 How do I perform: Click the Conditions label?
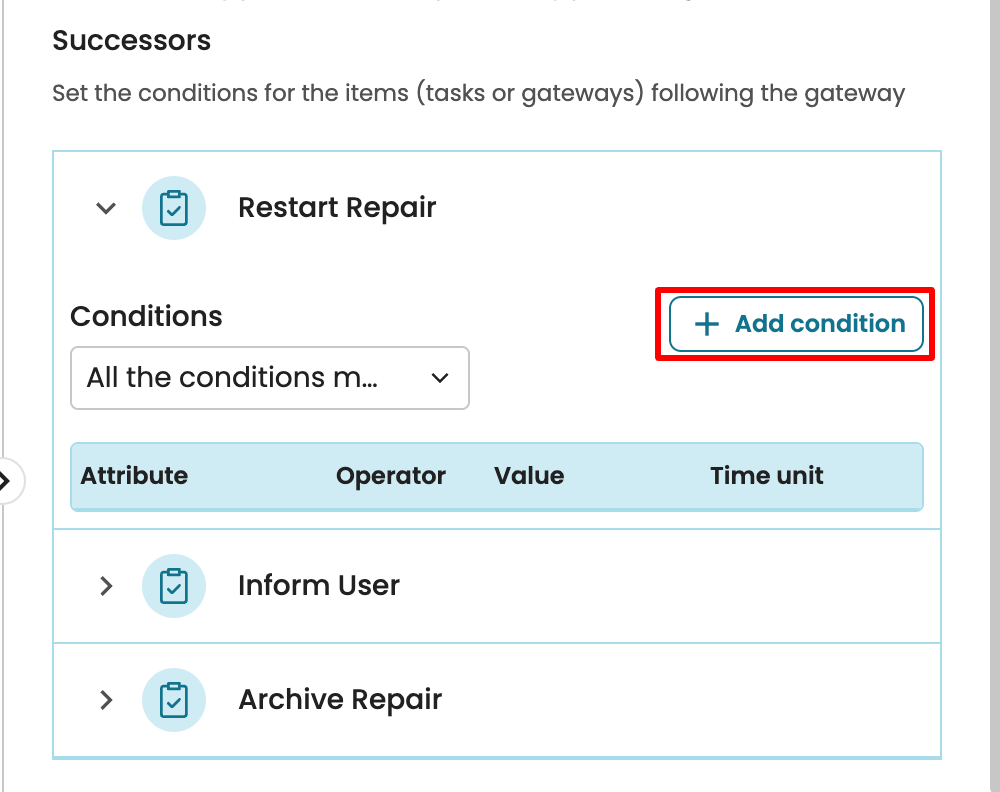pyautogui.click(x=146, y=317)
